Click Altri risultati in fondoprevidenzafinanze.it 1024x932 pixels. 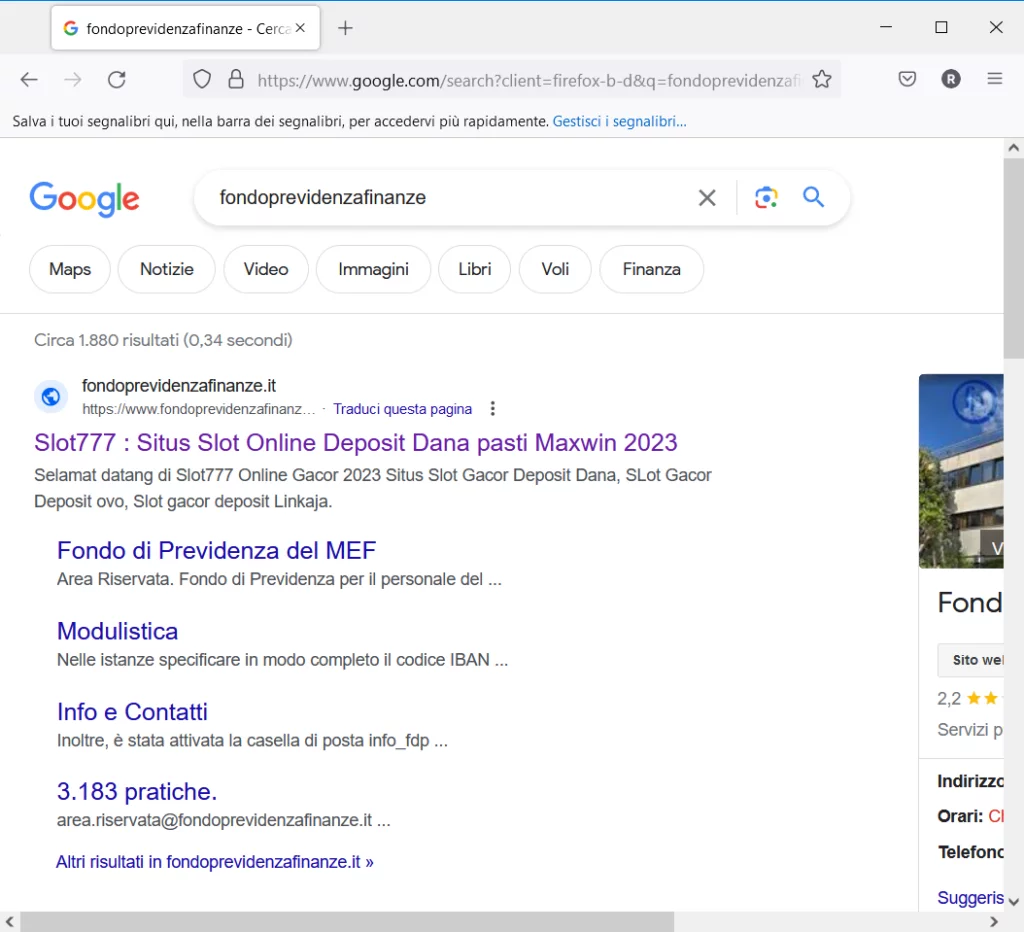click(x=214, y=862)
